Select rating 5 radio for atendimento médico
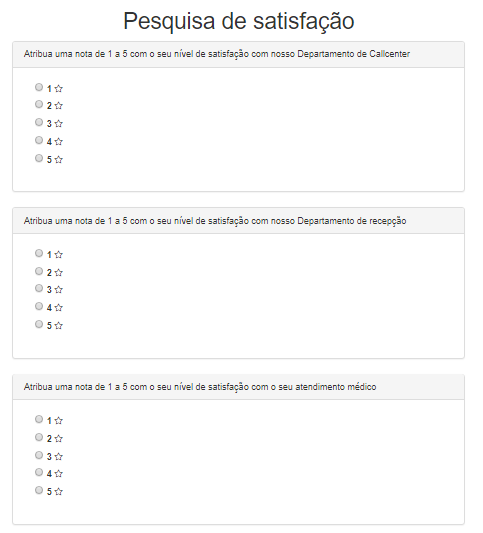 39,490
